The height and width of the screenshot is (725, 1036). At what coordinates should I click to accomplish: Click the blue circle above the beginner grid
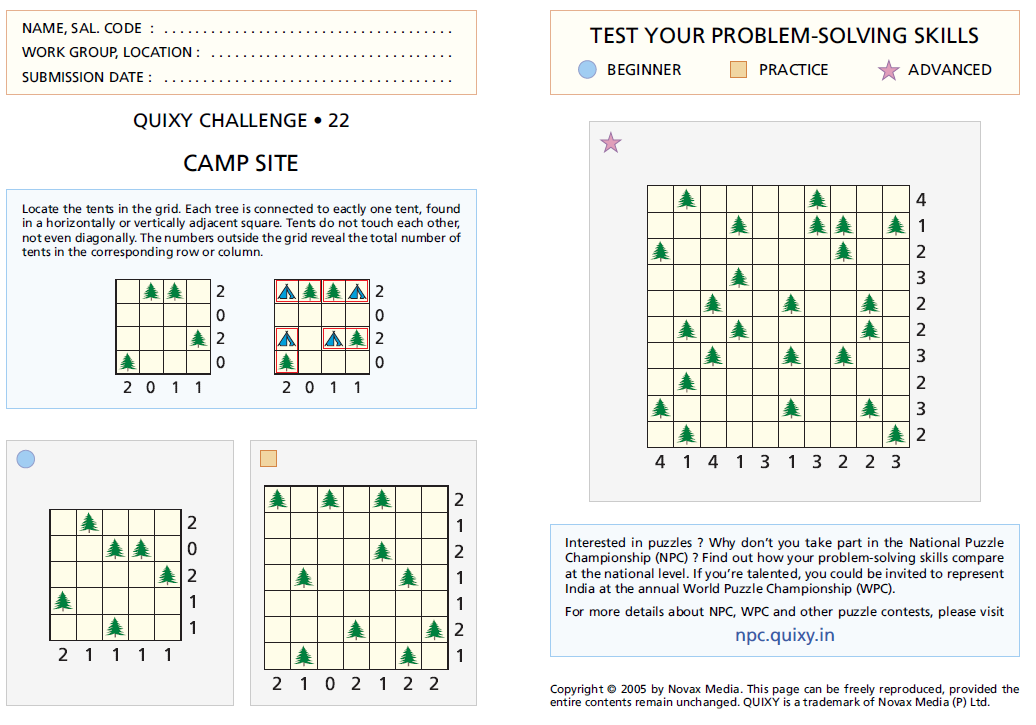click(26, 459)
